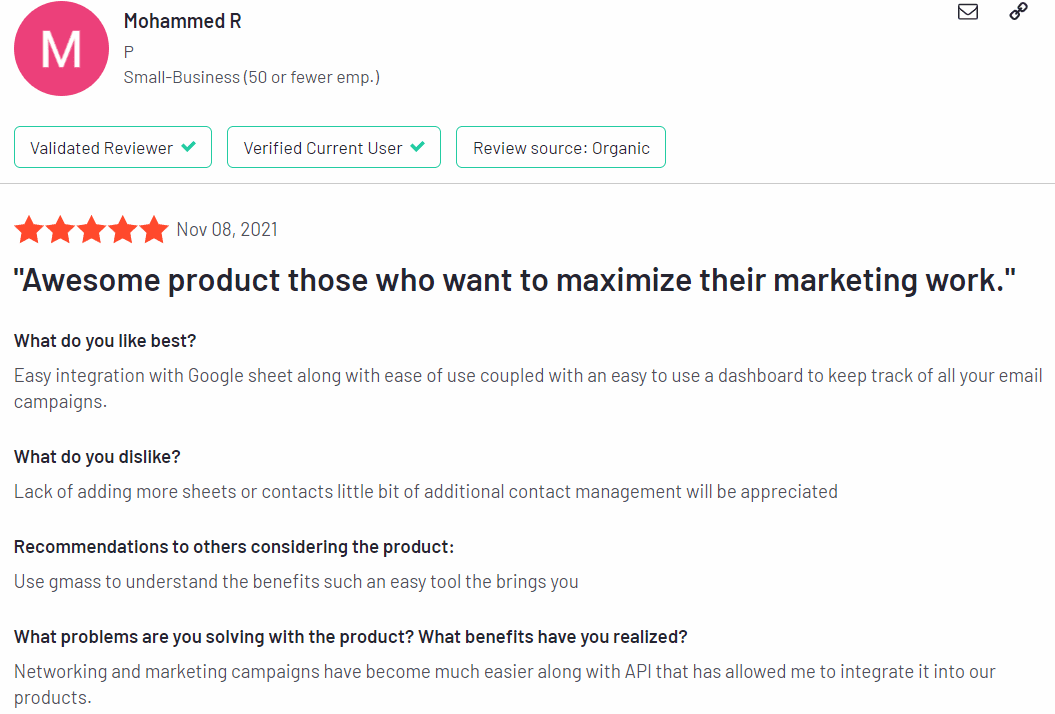
Task: Click the Review source: Organic badge
Action: click(561, 147)
